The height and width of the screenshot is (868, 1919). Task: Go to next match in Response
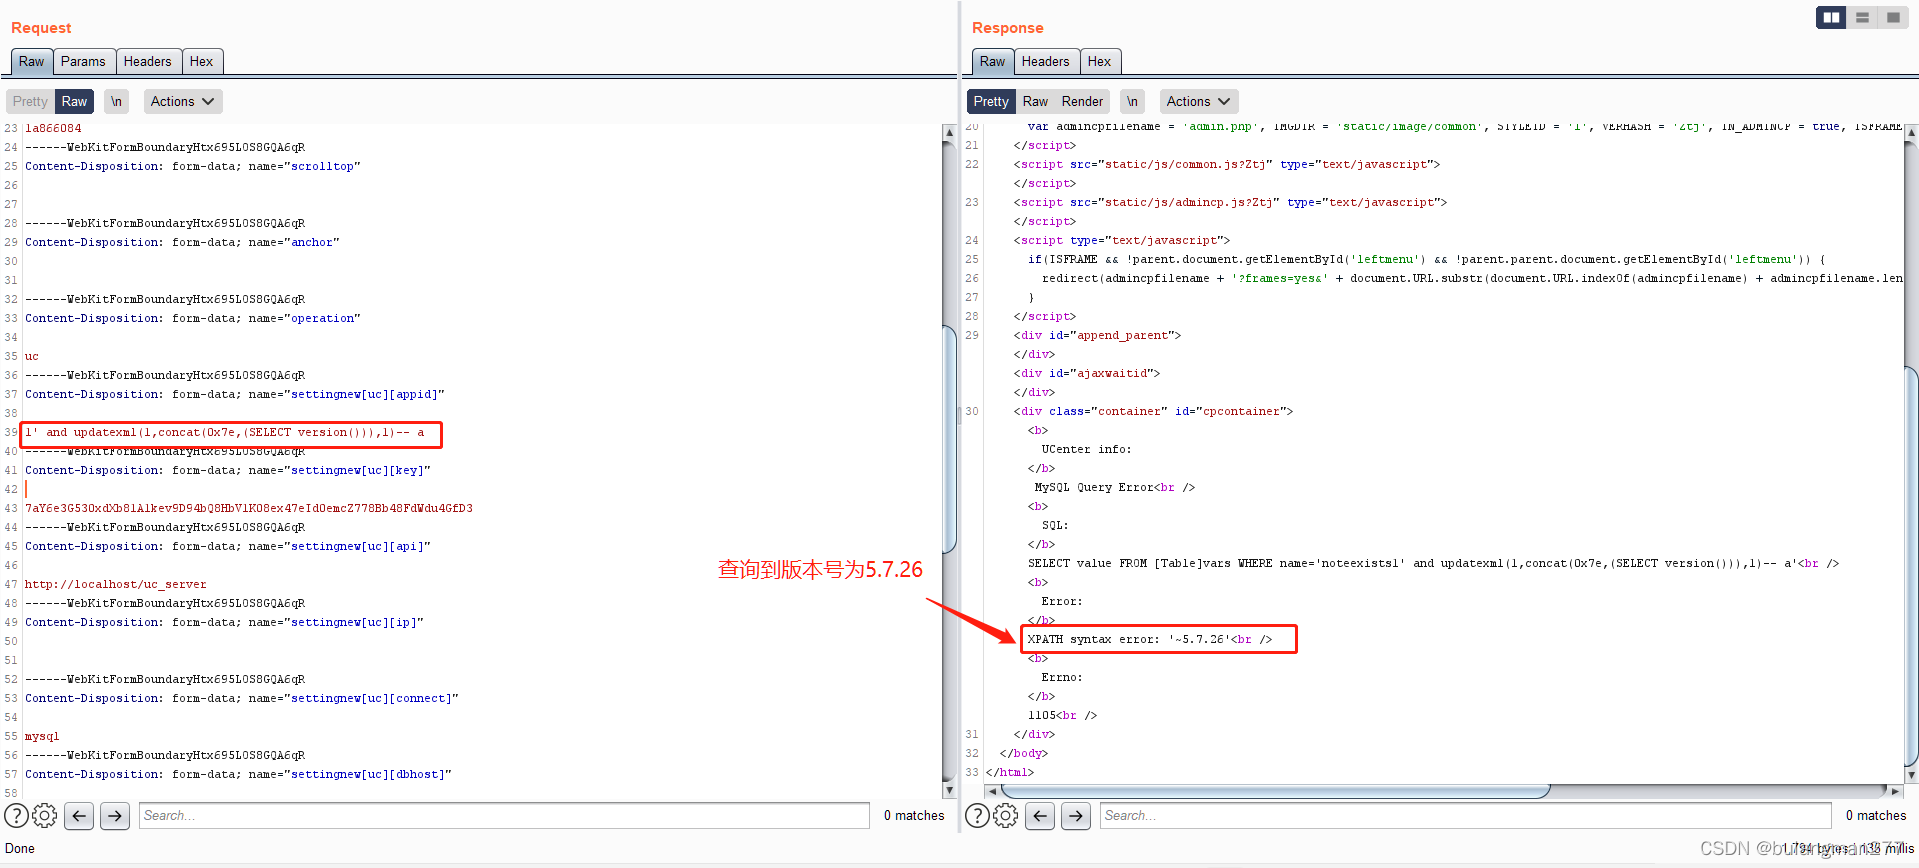coord(1076,816)
